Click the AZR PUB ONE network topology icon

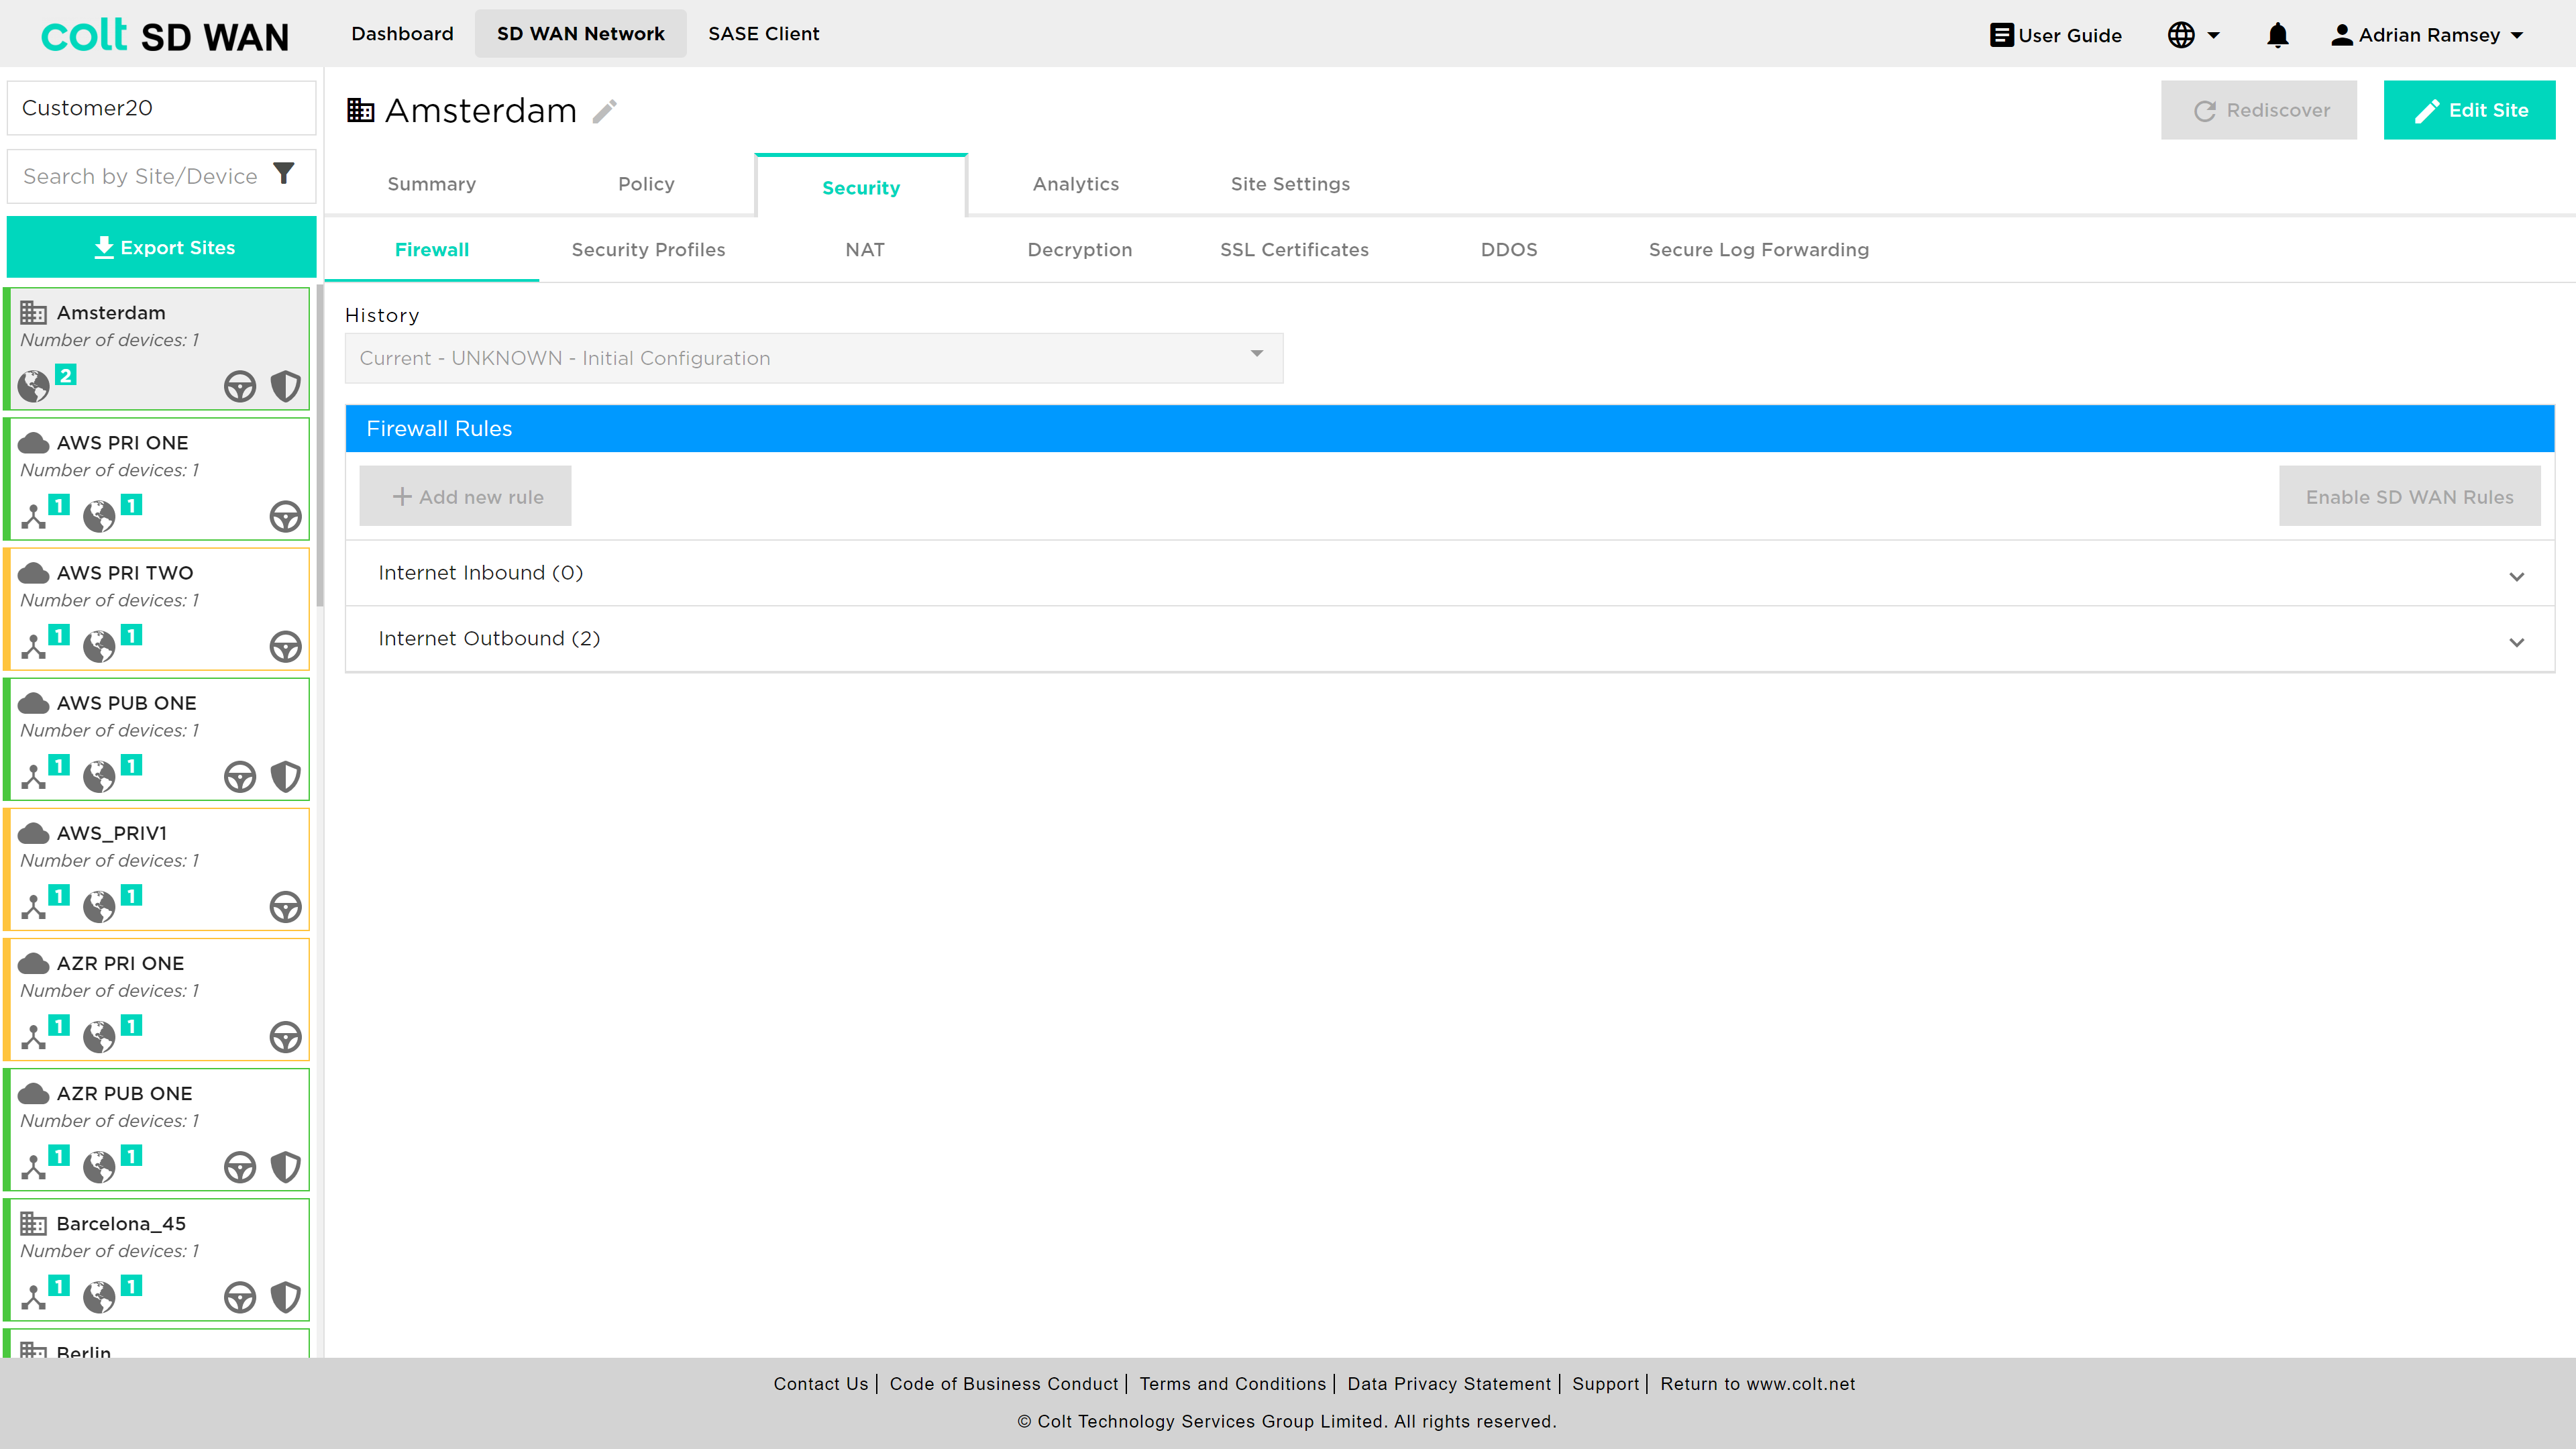[x=34, y=1166]
